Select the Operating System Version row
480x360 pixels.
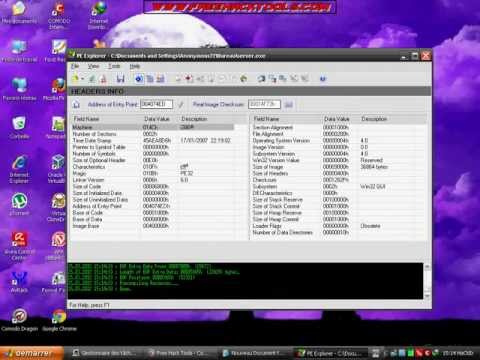(x=339, y=140)
